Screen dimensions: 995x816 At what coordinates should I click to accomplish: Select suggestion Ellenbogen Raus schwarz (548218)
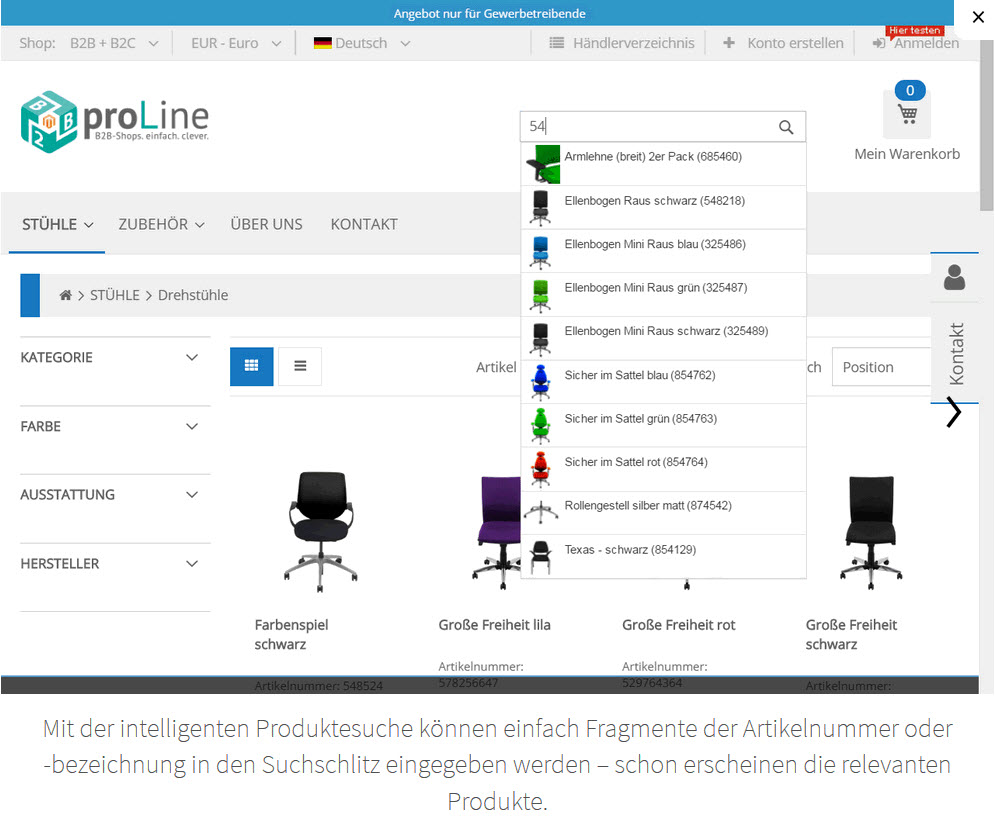pyautogui.click(x=663, y=207)
